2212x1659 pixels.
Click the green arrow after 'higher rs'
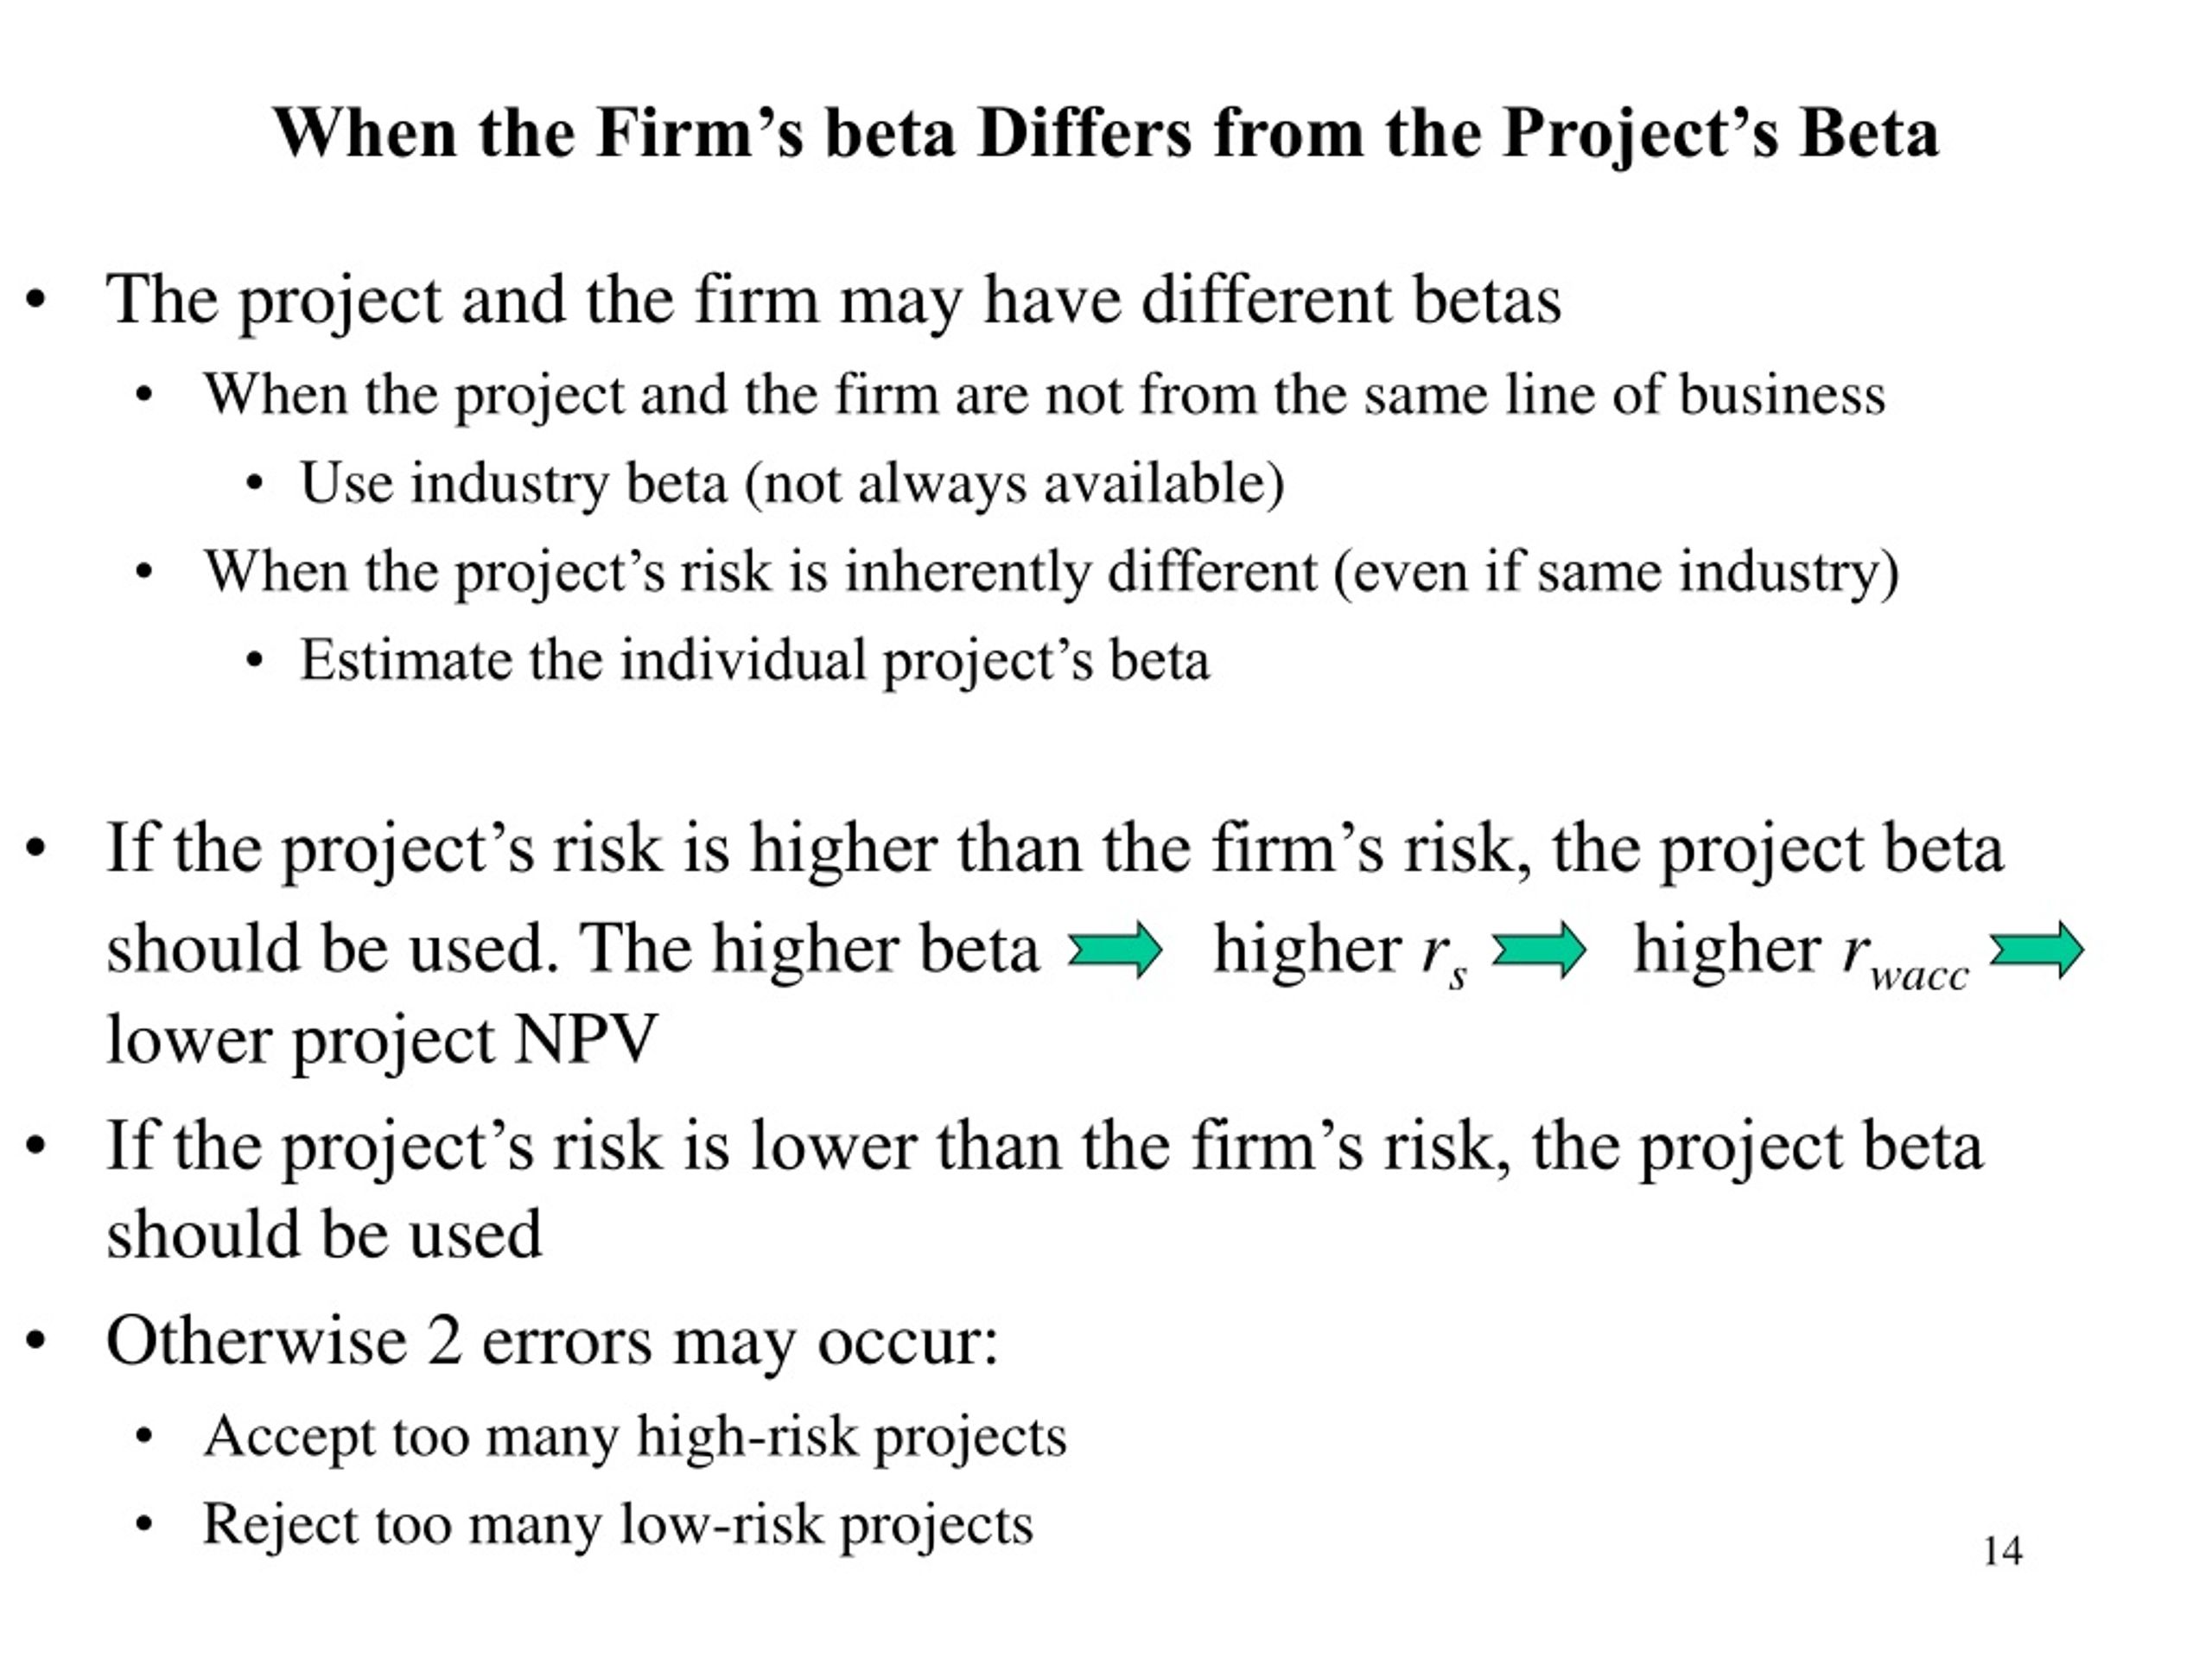[1538, 950]
